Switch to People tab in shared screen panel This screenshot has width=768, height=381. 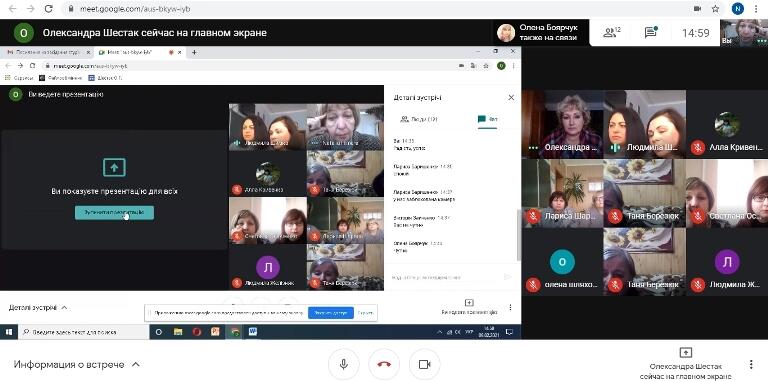pos(419,119)
